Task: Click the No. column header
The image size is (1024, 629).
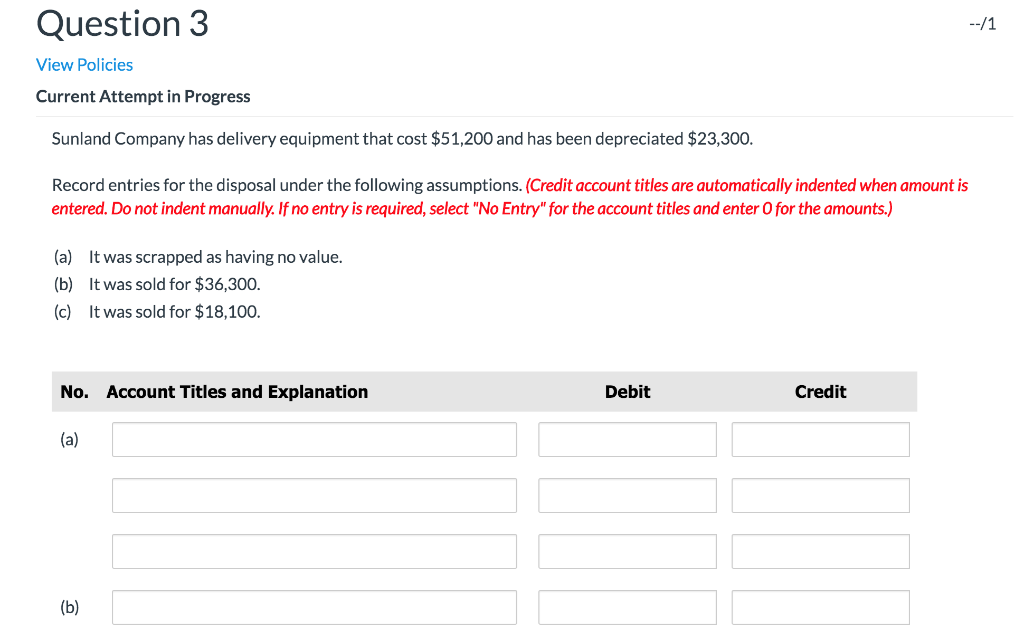Action: (x=74, y=391)
